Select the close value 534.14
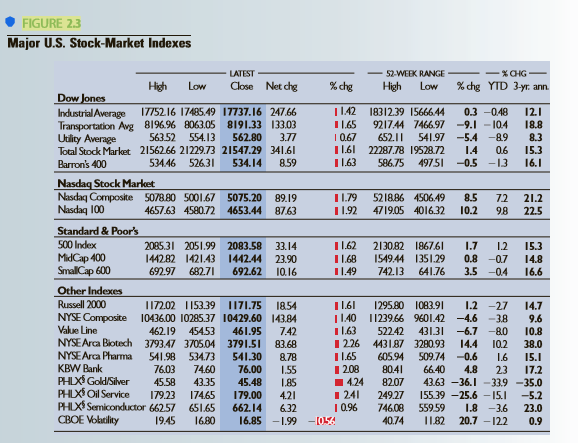 247,163
